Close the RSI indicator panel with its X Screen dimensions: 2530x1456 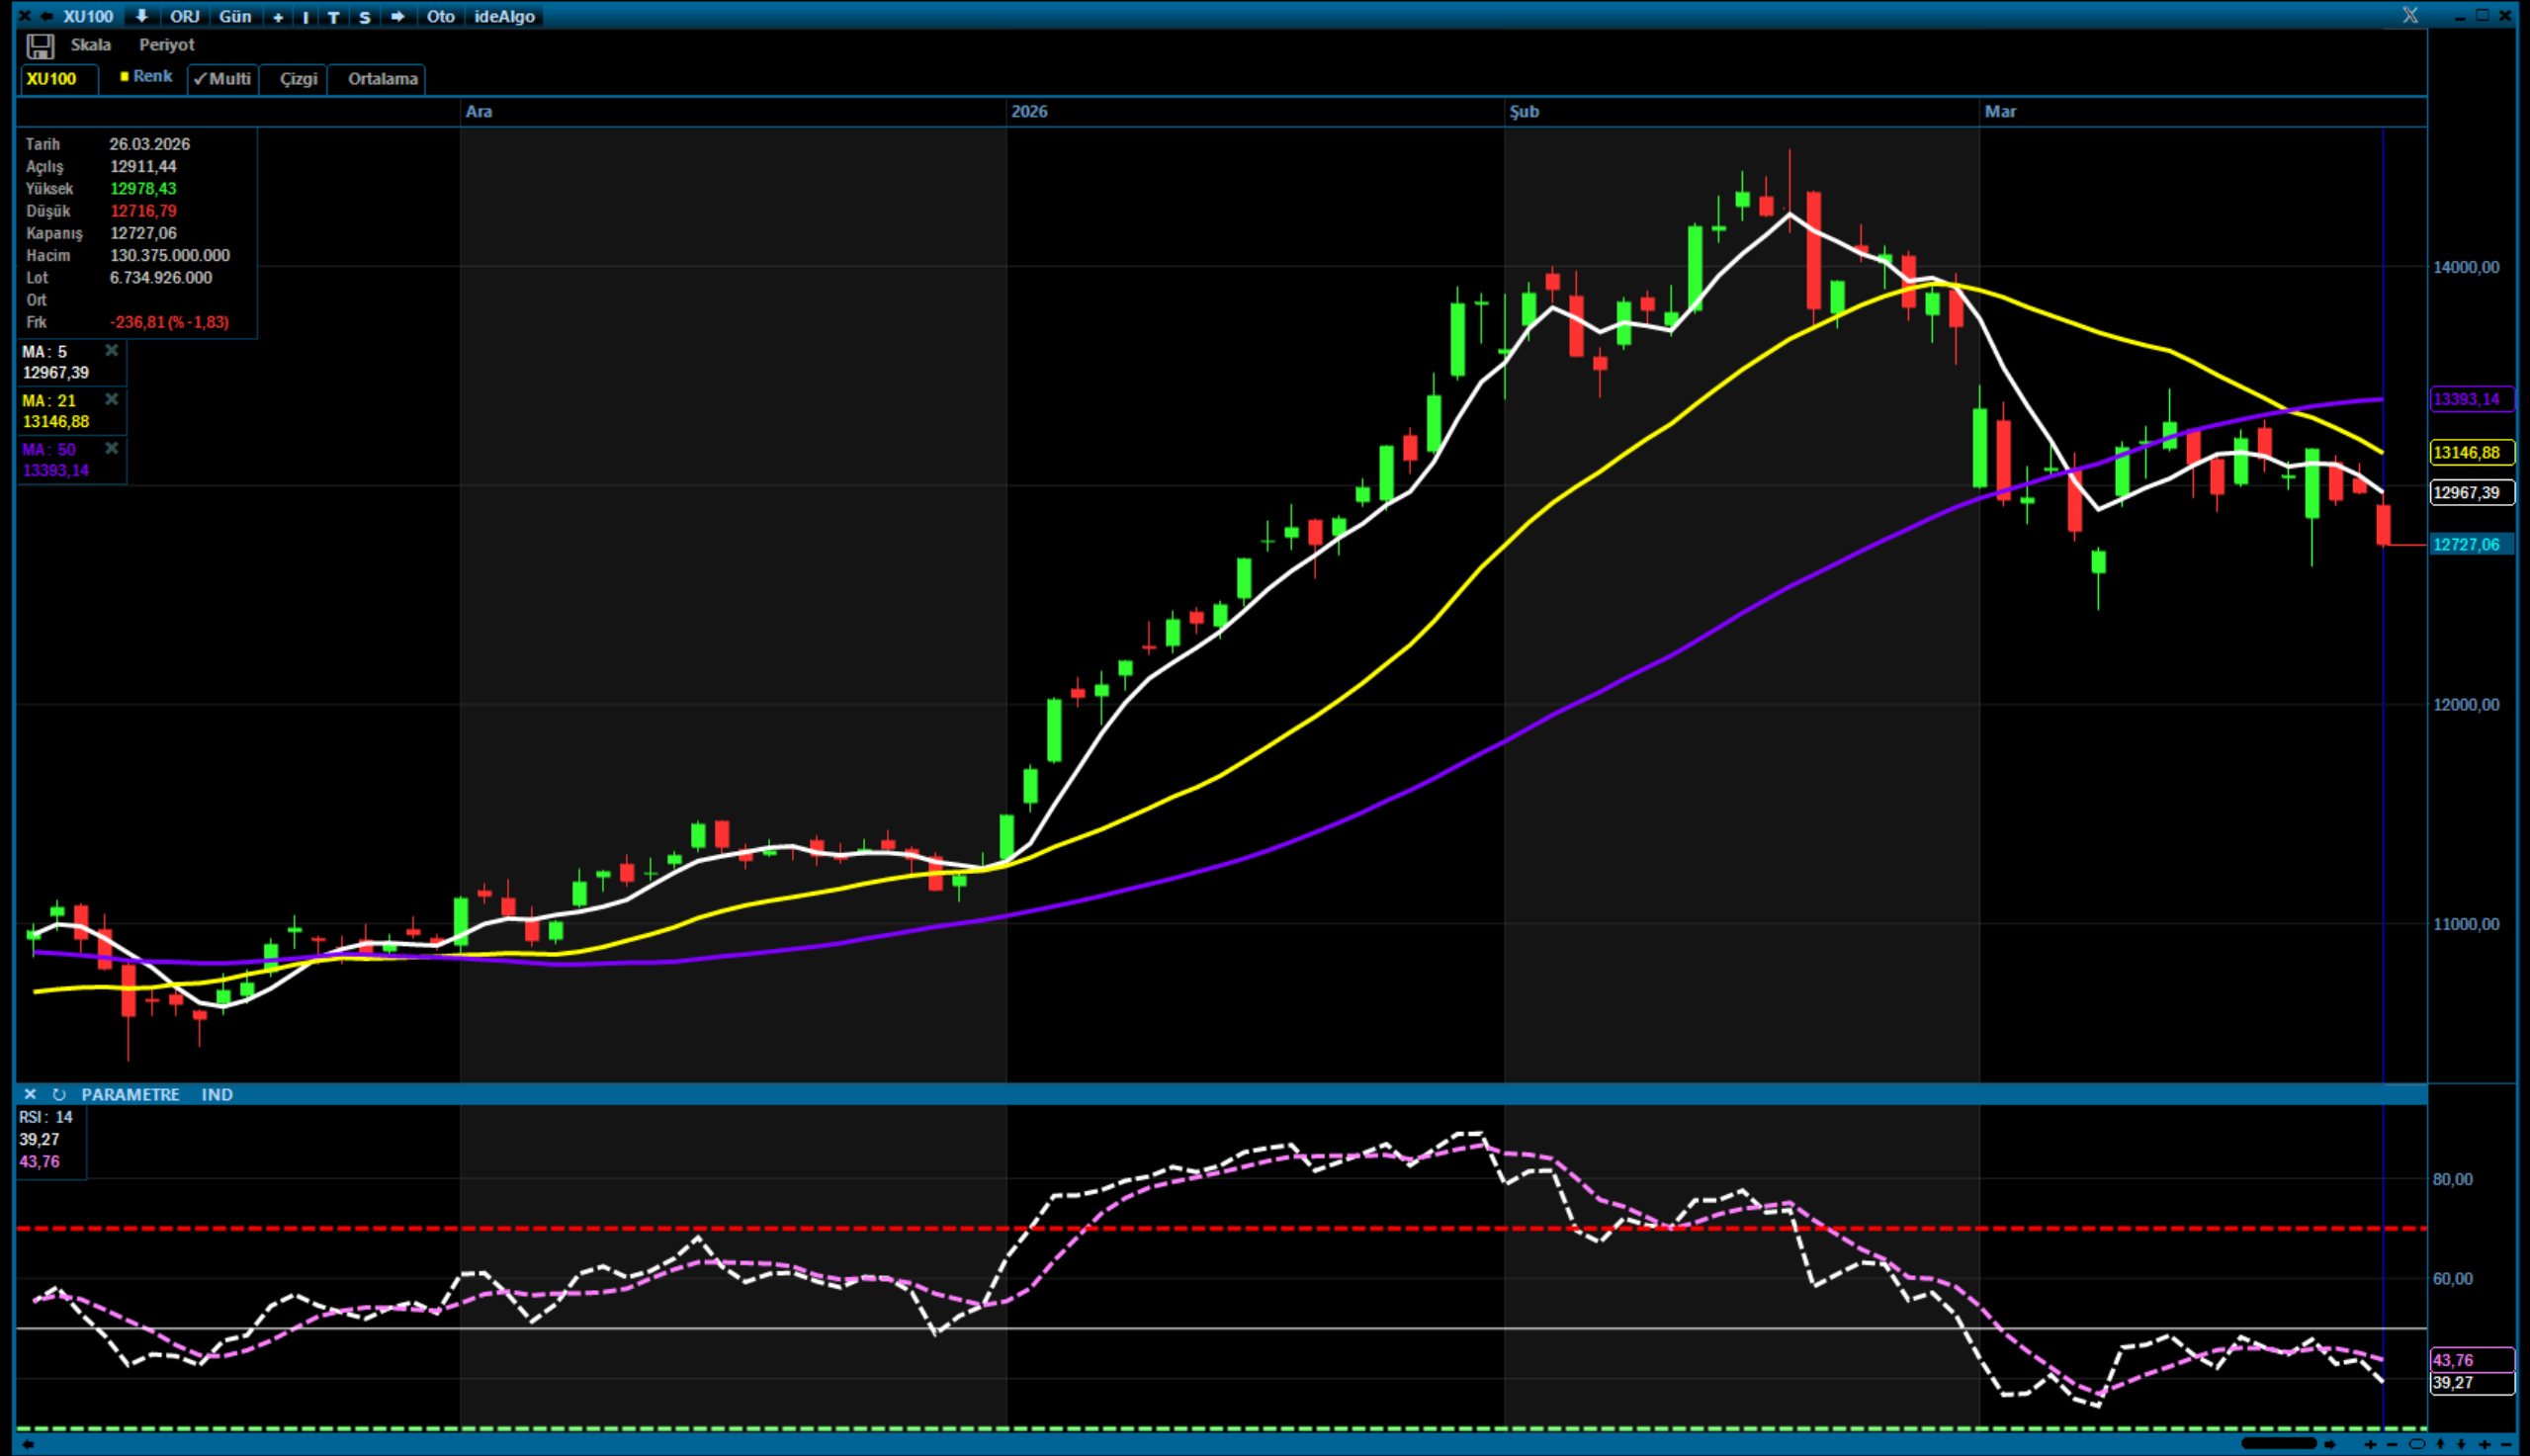[30, 1094]
